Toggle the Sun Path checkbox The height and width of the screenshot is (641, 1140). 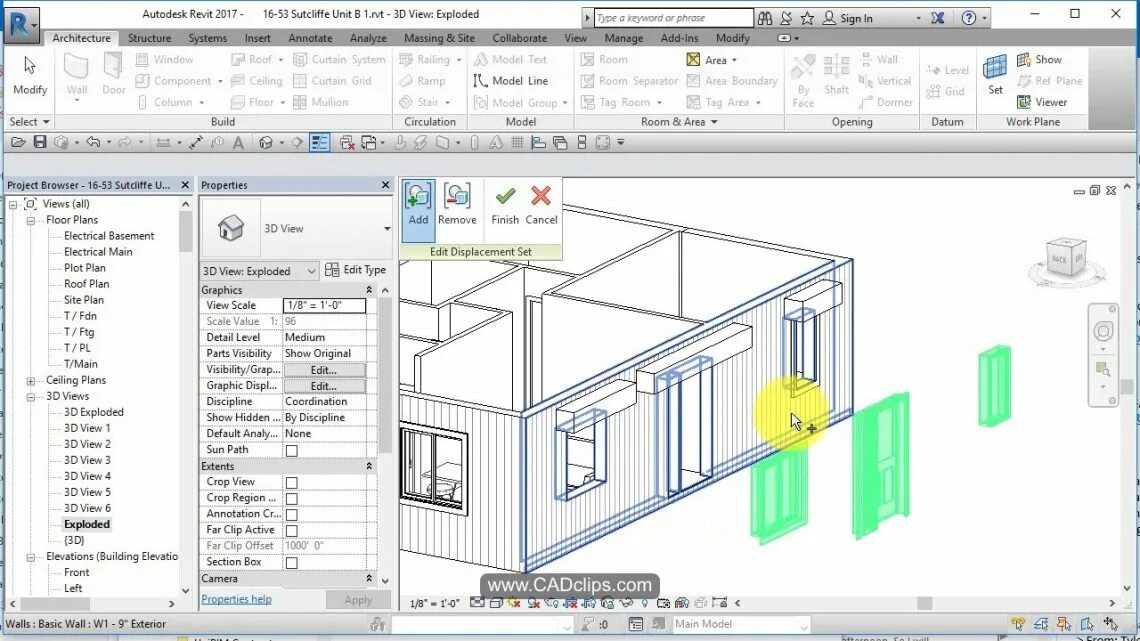pyautogui.click(x=292, y=451)
